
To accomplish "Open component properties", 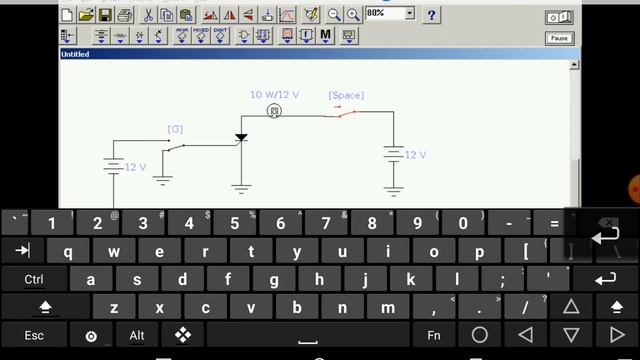I will (x=311, y=15).
